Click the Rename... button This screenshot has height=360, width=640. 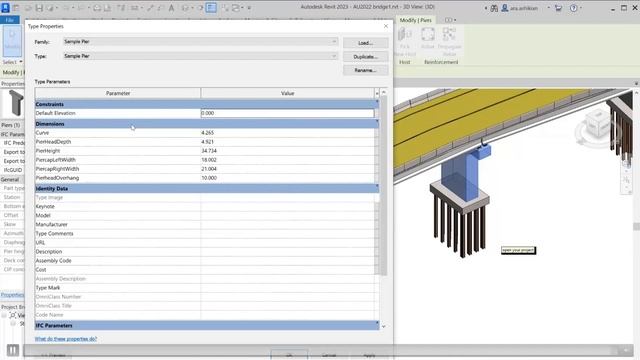[365, 70]
